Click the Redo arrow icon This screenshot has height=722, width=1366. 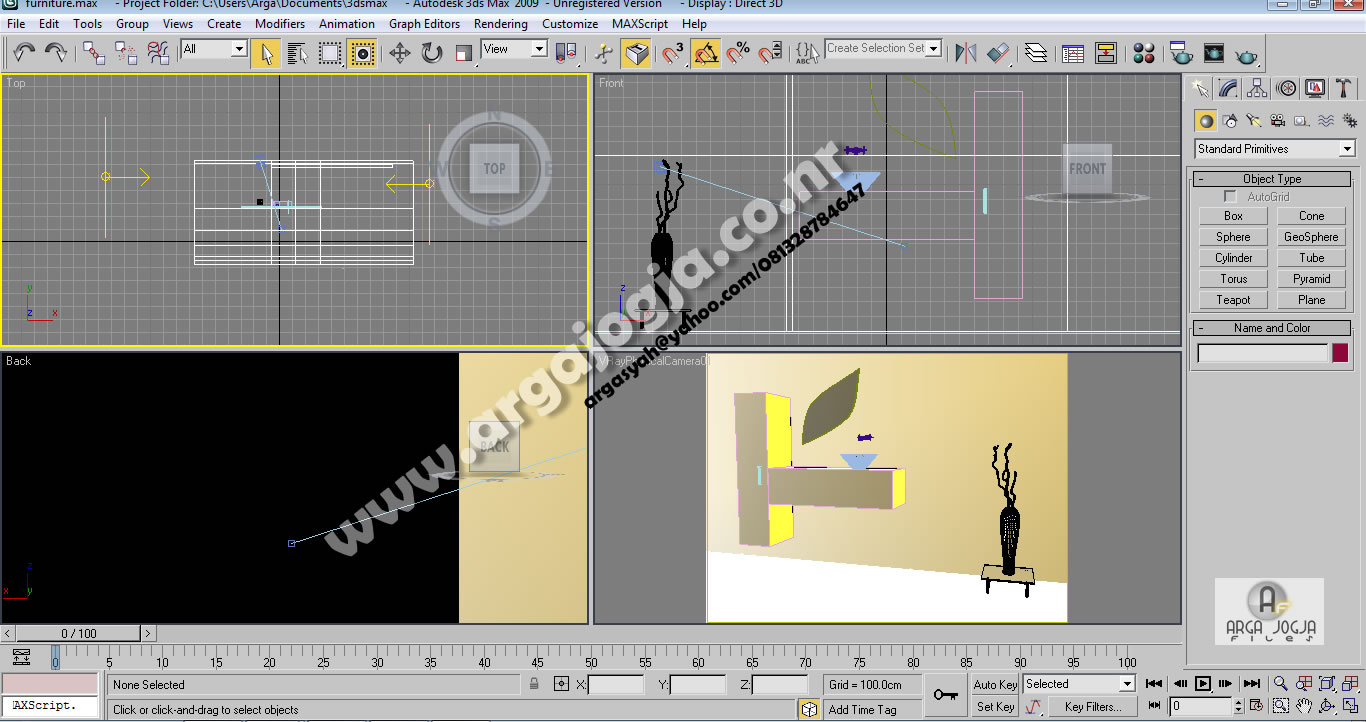[x=56, y=52]
